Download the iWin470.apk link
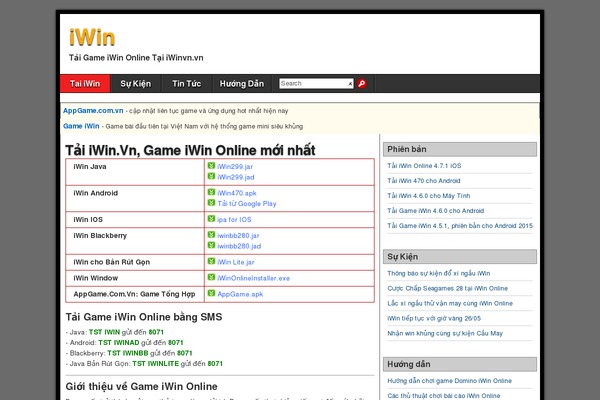The height and width of the screenshot is (400, 600). [x=237, y=193]
